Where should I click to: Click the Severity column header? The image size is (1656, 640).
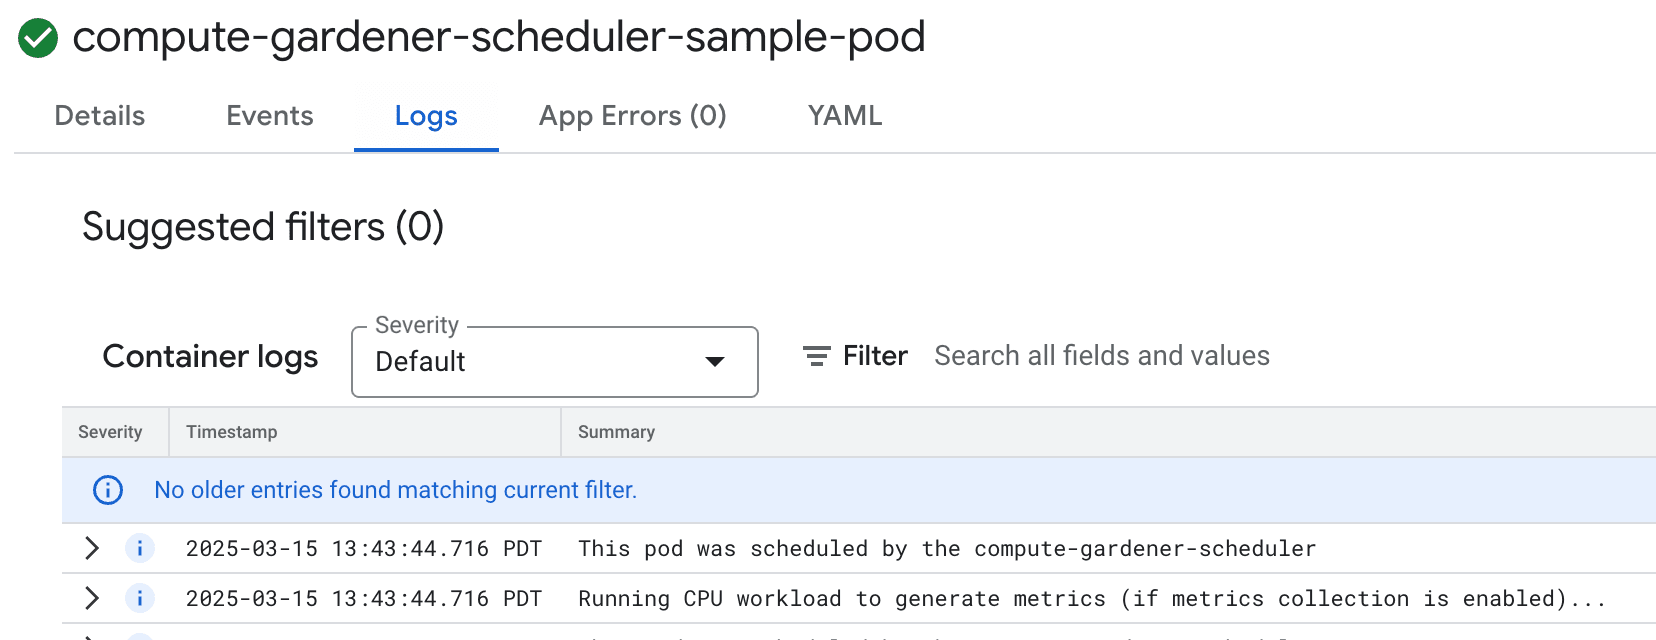[x=111, y=432]
